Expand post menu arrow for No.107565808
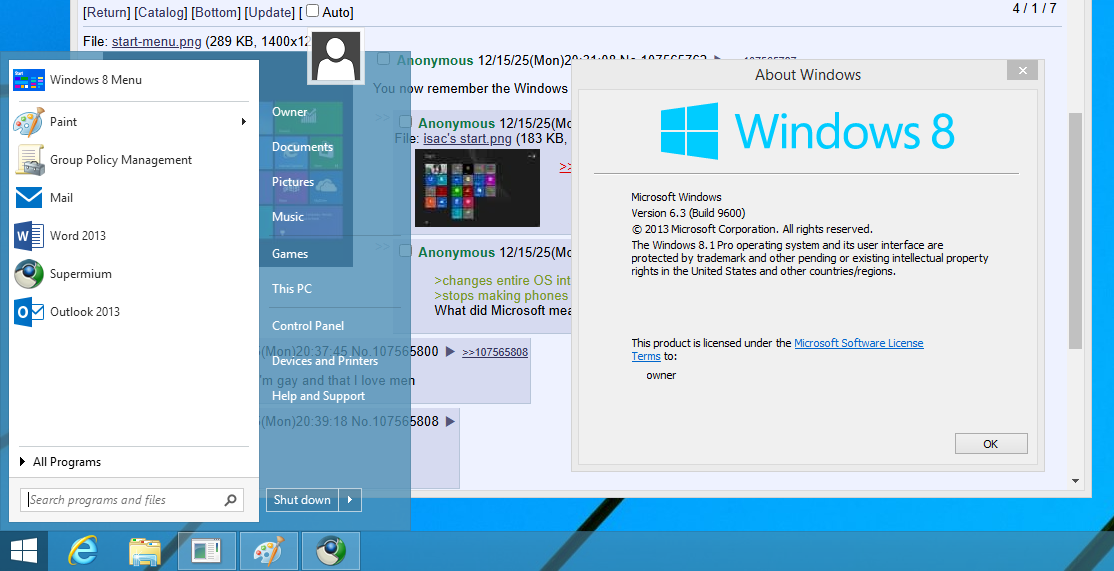Viewport: 1114px width, 571px height. click(x=450, y=421)
